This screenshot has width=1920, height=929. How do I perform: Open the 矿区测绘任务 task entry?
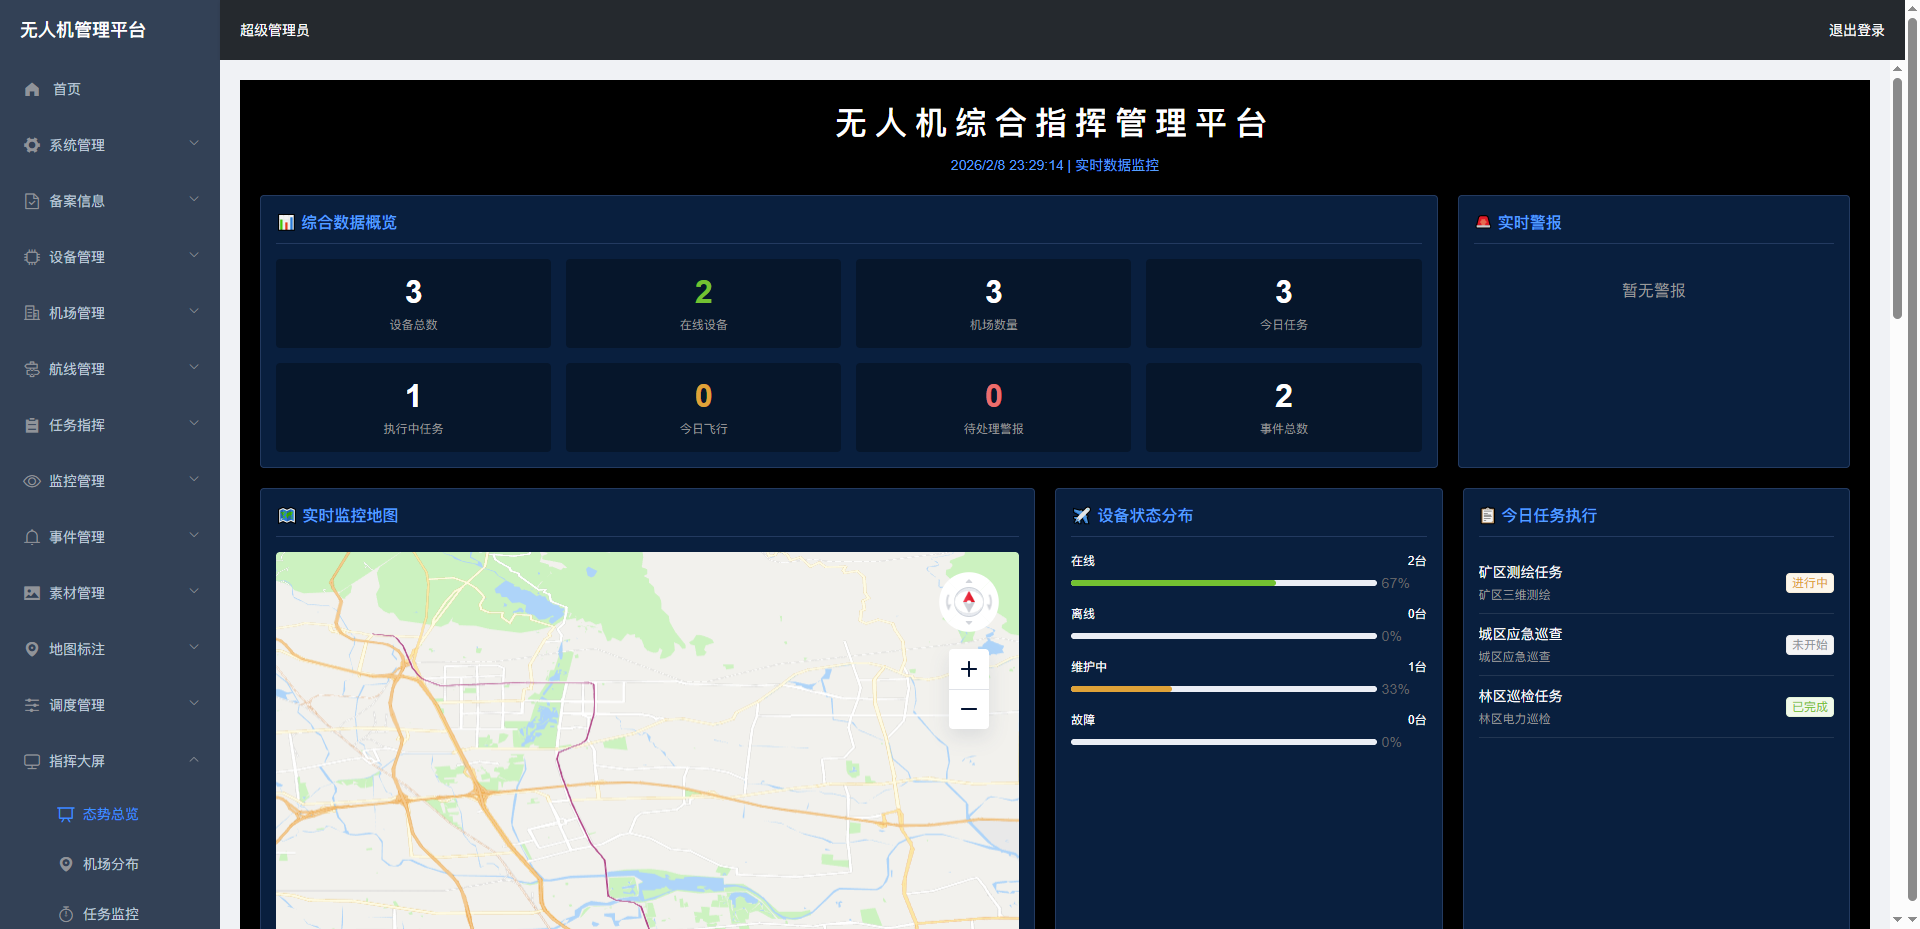(1520, 572)
